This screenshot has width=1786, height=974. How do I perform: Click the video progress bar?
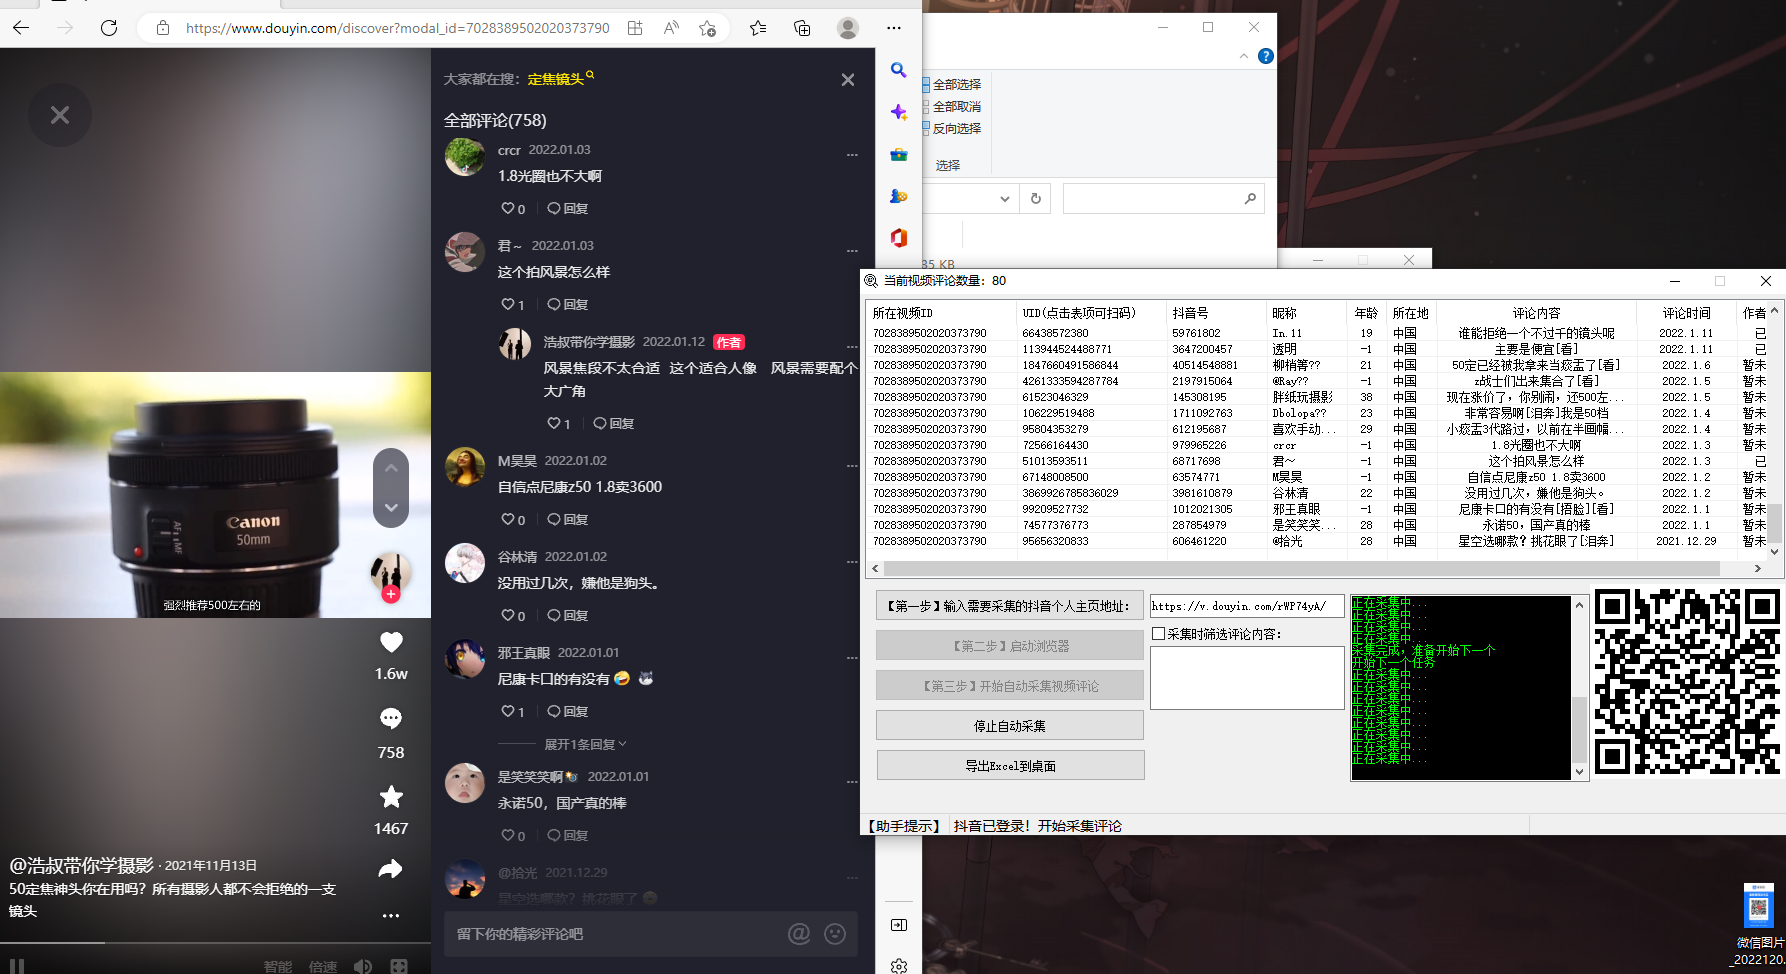point(200,943)
